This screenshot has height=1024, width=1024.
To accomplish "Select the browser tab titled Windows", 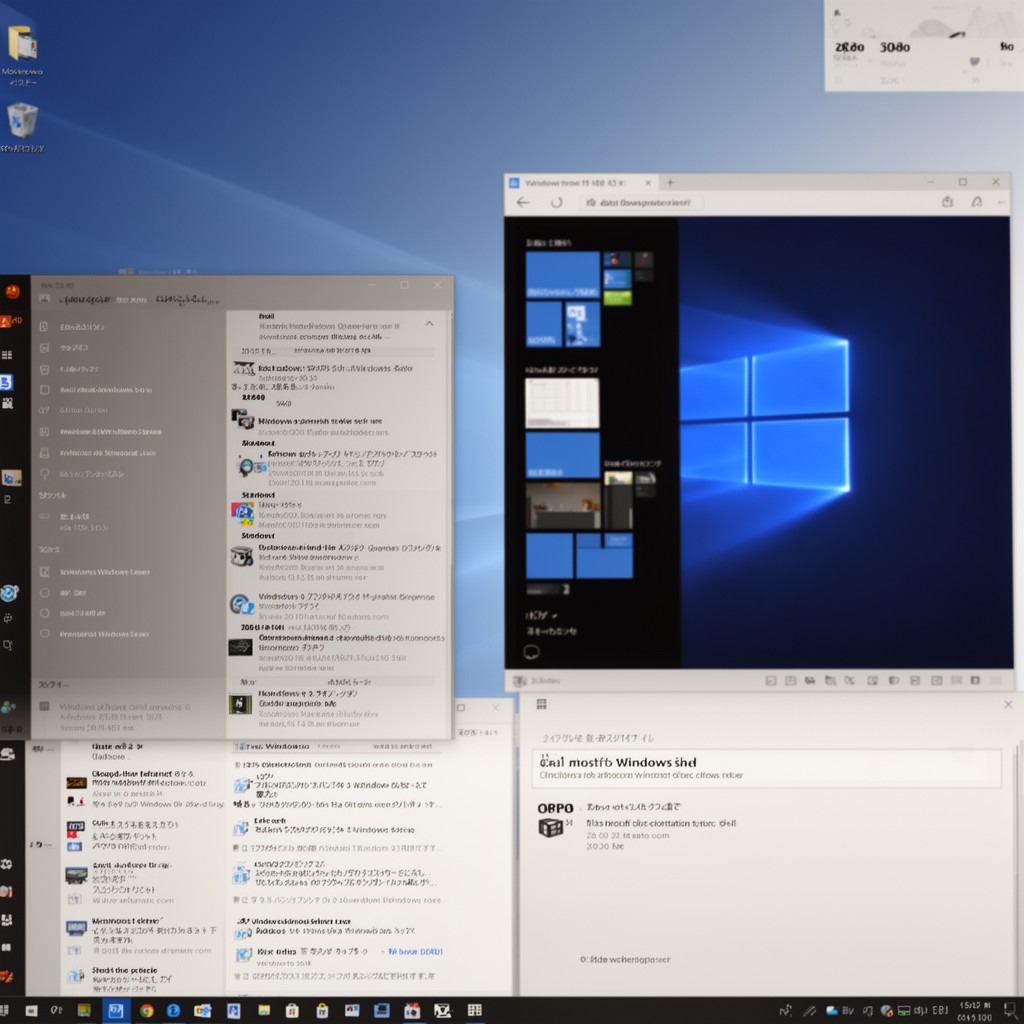I will coord(581,183).
